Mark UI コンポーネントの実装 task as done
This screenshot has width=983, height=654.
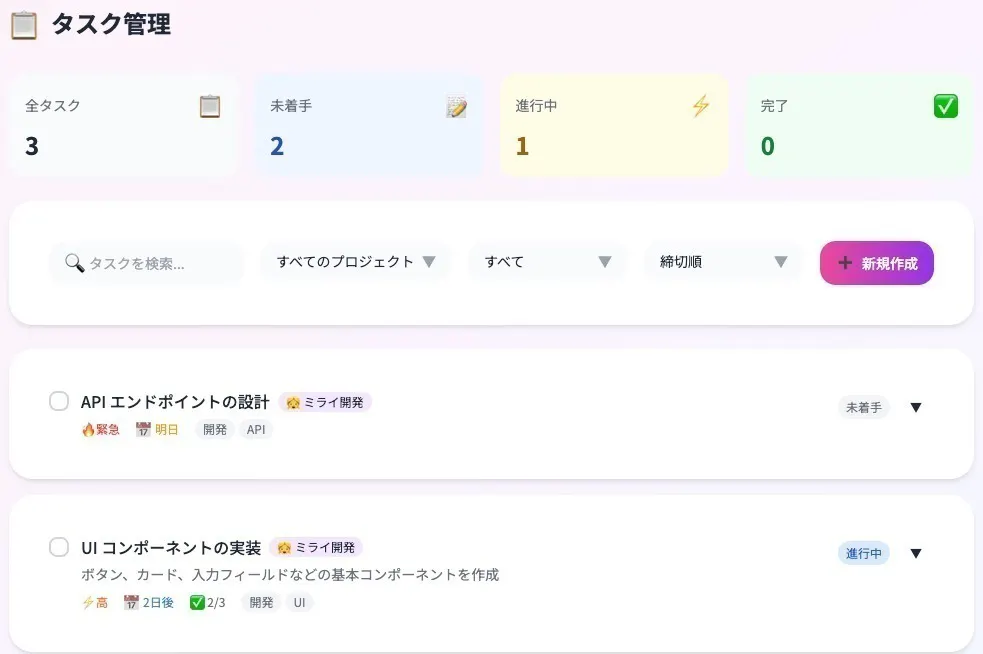[x=59, y=547]
